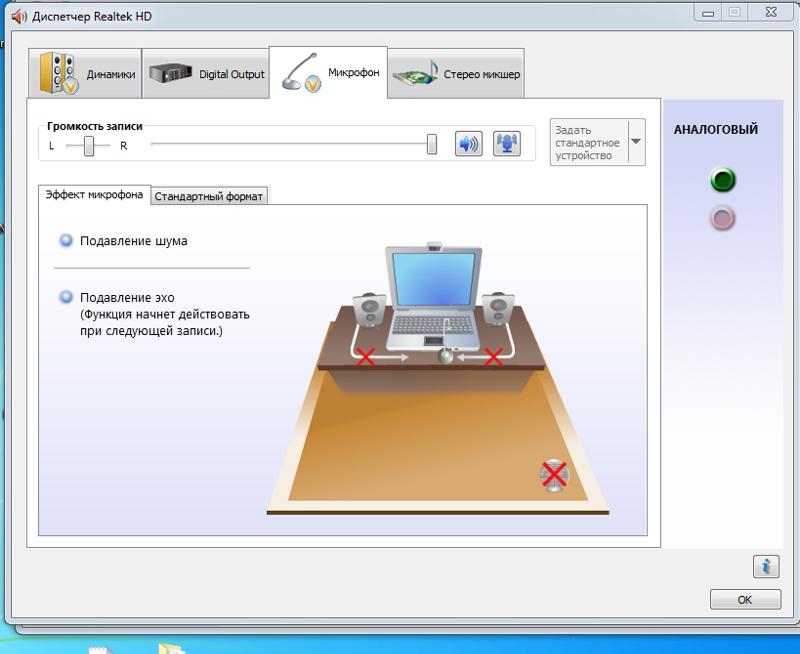Click the laptop image in the illustration
The height and width of the screenshot is (654, 800).
point(432,292)
